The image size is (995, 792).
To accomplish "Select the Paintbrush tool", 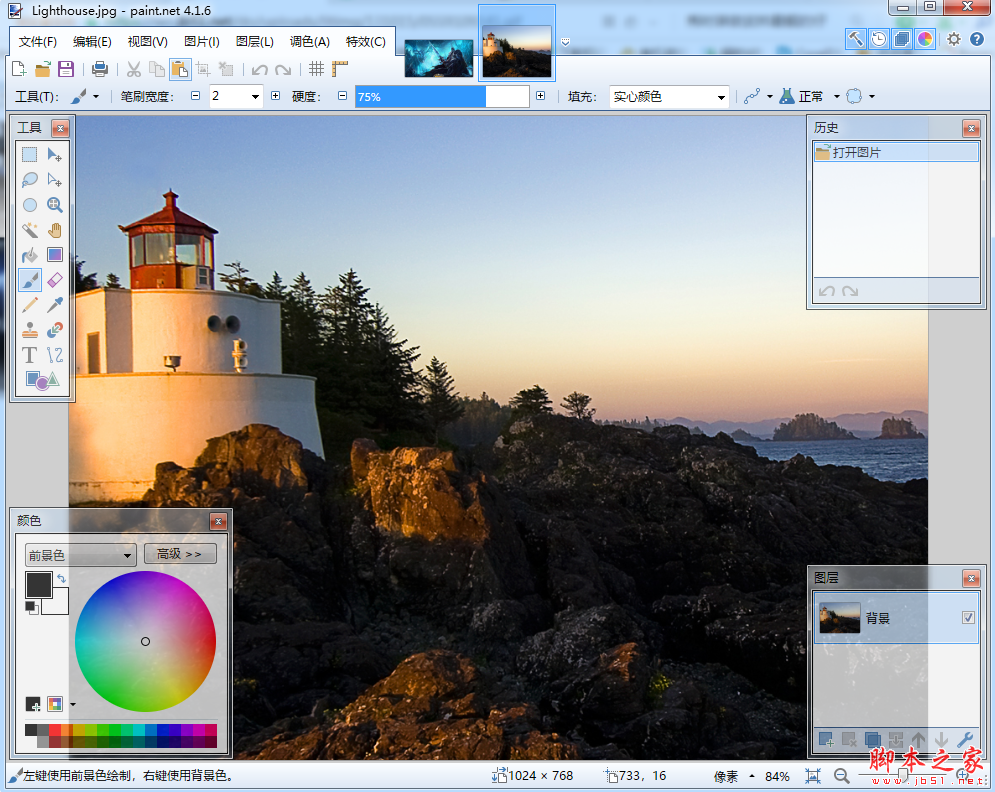I will [30, 280].
